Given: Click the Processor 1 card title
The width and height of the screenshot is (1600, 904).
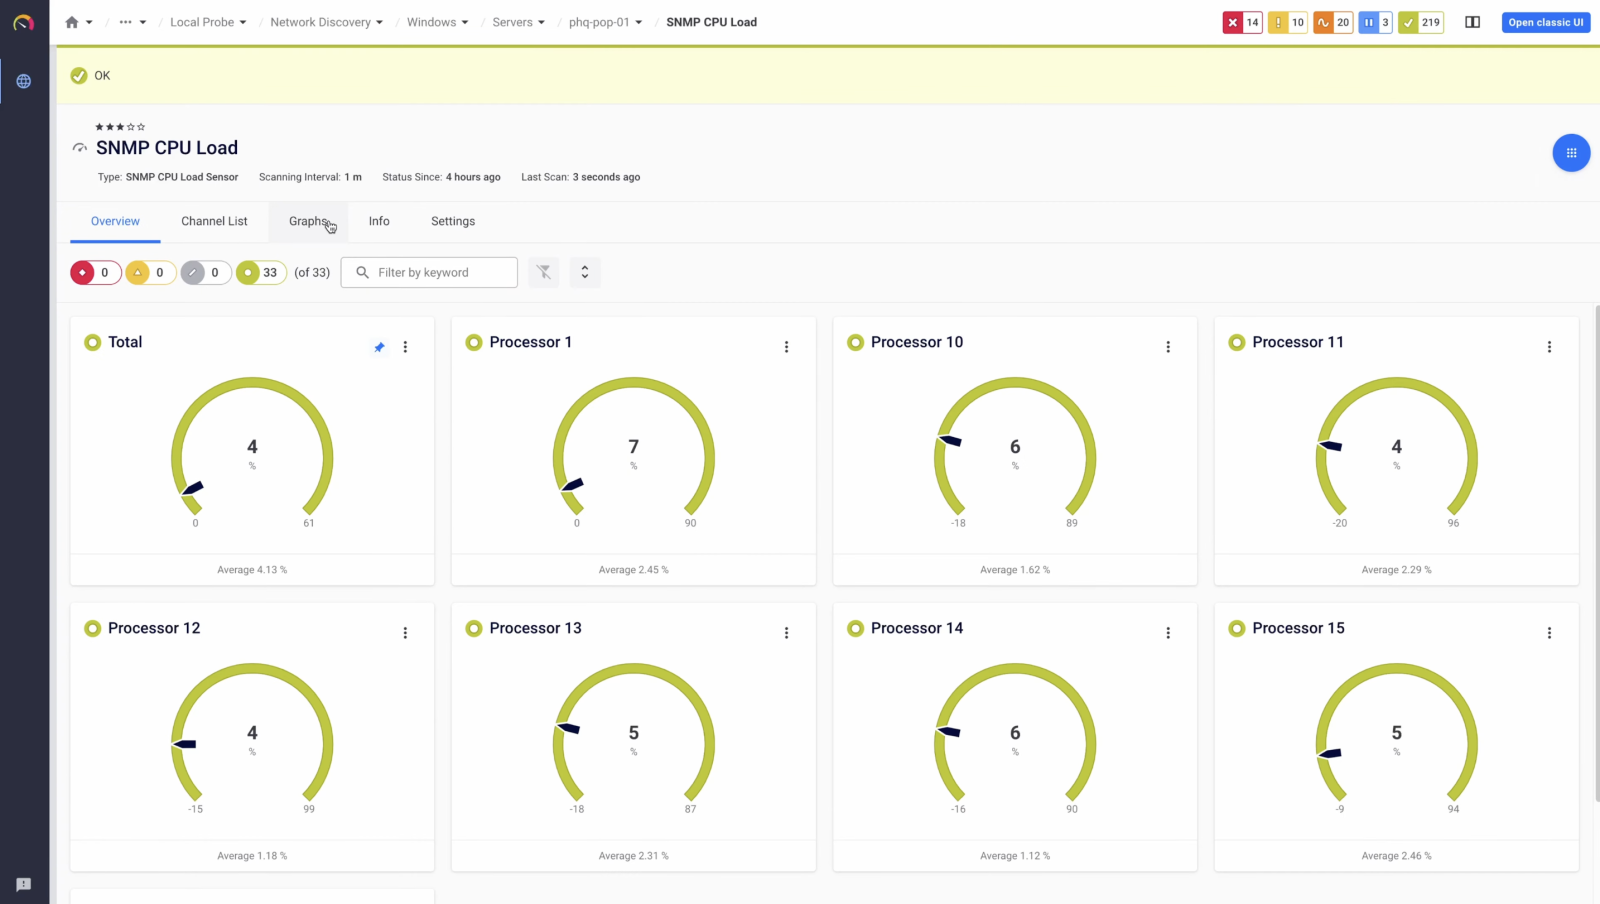Looking at the screenshot, I should 530,342.
